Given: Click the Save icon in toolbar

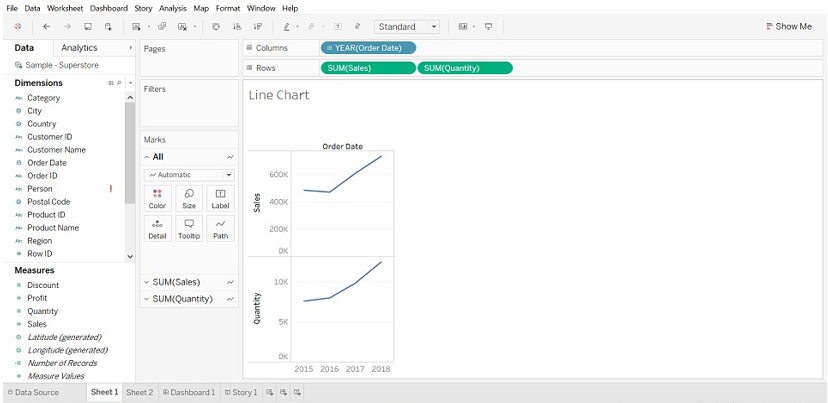Looking at the screenshot, I should click(88, 26).
